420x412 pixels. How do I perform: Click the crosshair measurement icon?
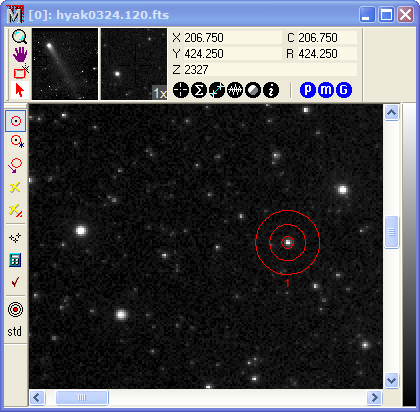point(181,90)
